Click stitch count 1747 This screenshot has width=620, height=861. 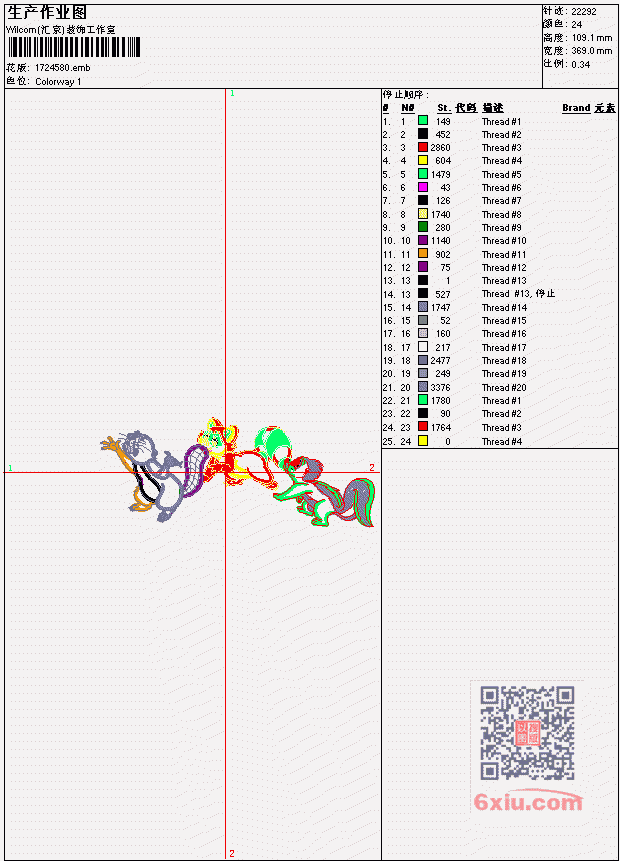click(x=440, y=308)
